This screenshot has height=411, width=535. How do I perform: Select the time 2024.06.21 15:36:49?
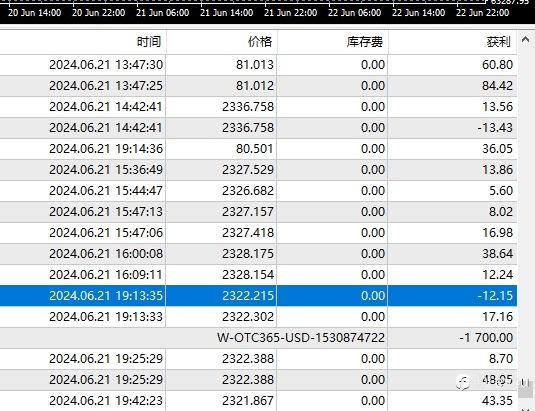click(x=106, y=170)
